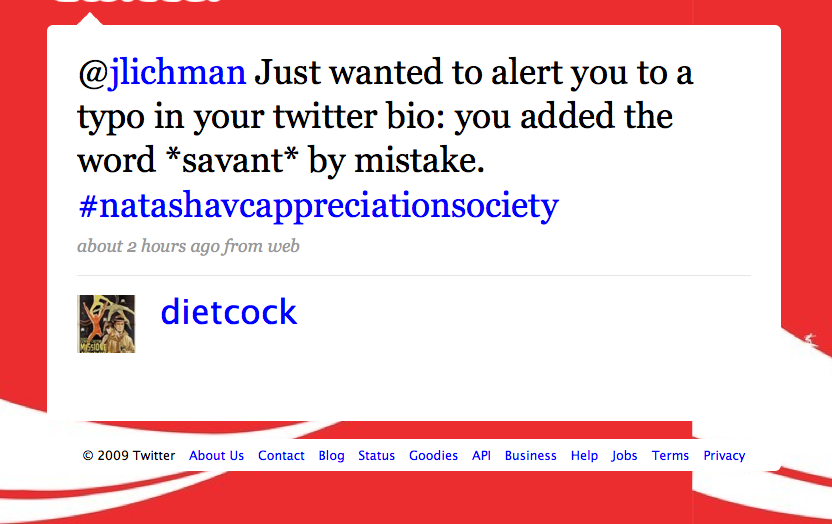832x524 pixels.
Task: Open the Help footer link
Action: pyautogui.click(x=584, y=456)
